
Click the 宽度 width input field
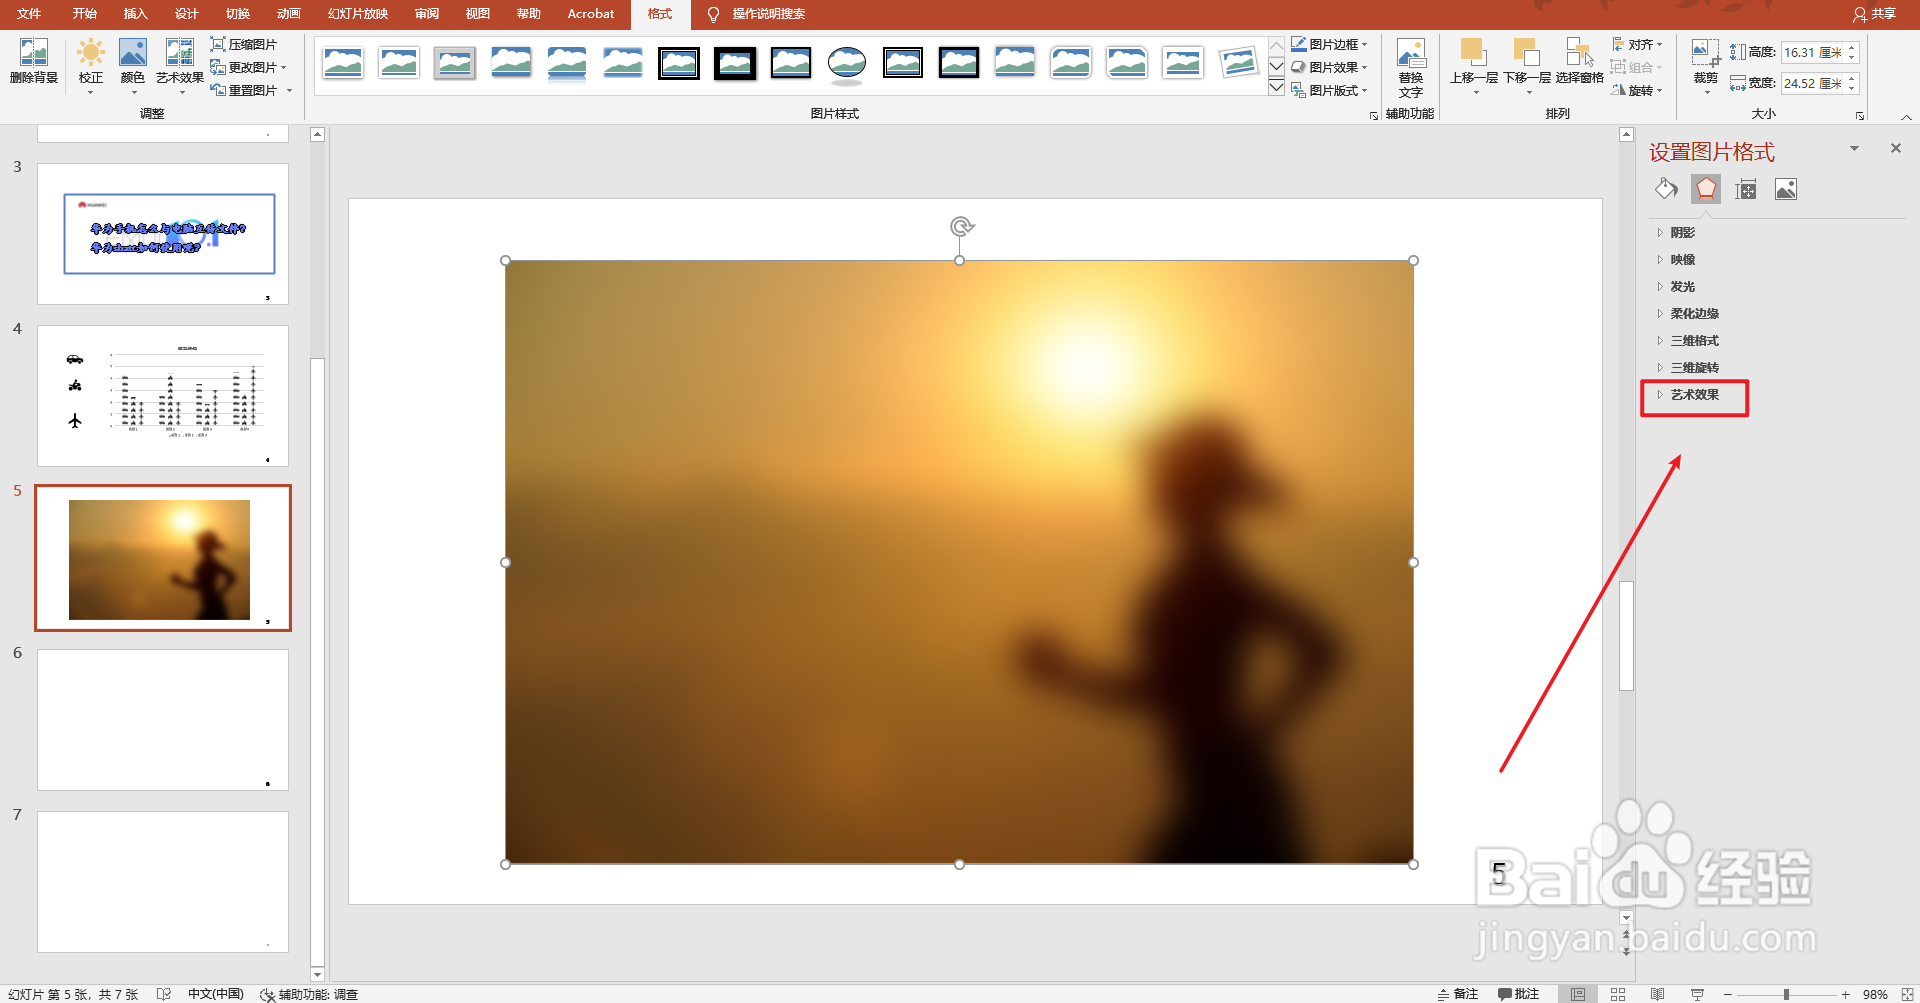click(1813, 83)
